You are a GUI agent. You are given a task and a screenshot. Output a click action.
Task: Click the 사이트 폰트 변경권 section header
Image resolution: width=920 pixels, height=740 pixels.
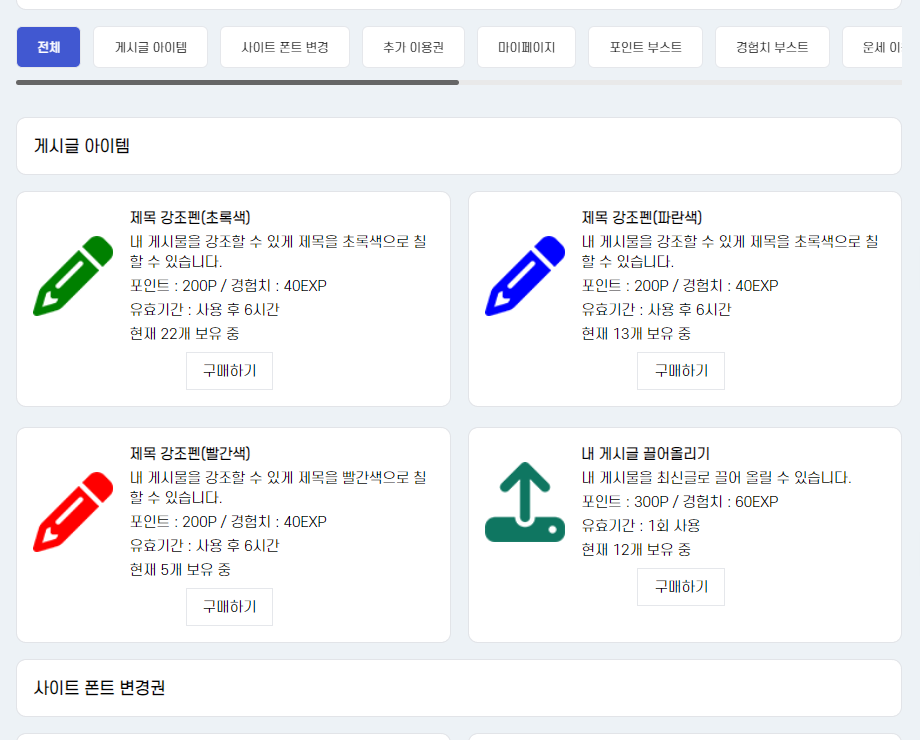pos(99,688)
